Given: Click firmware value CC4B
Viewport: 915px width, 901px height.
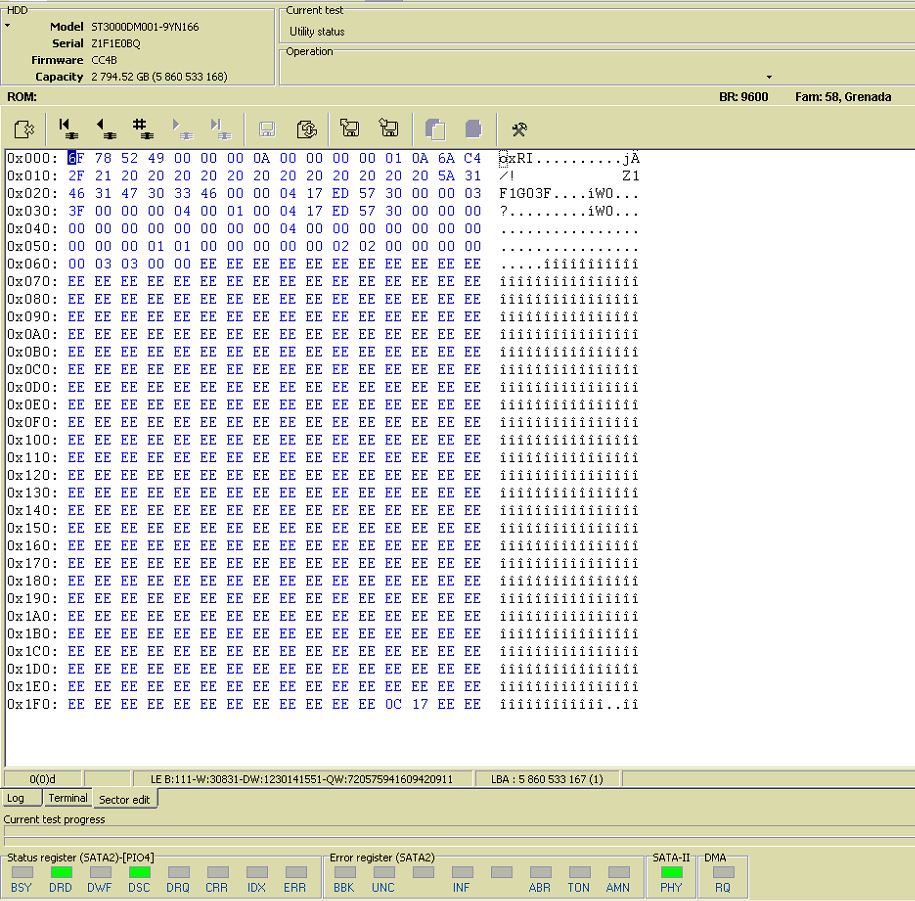Looking at the screenshot, I should 104,60.
